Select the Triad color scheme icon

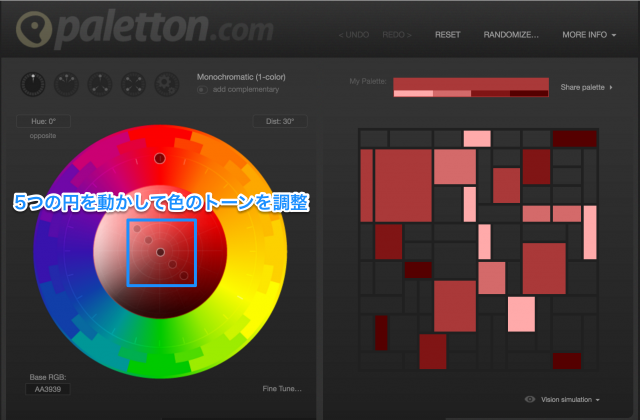(x=100, y=84)
